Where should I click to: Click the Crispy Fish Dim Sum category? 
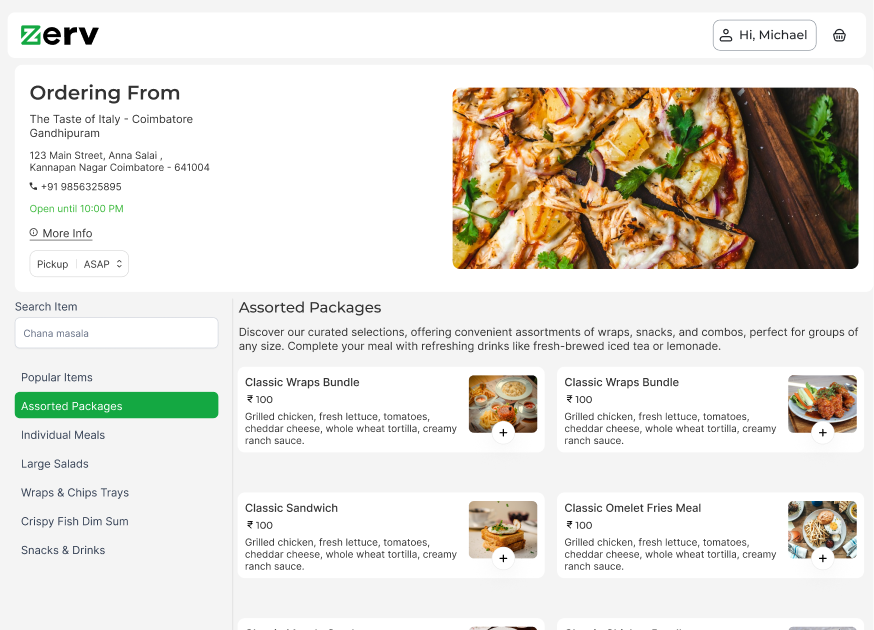73,521
